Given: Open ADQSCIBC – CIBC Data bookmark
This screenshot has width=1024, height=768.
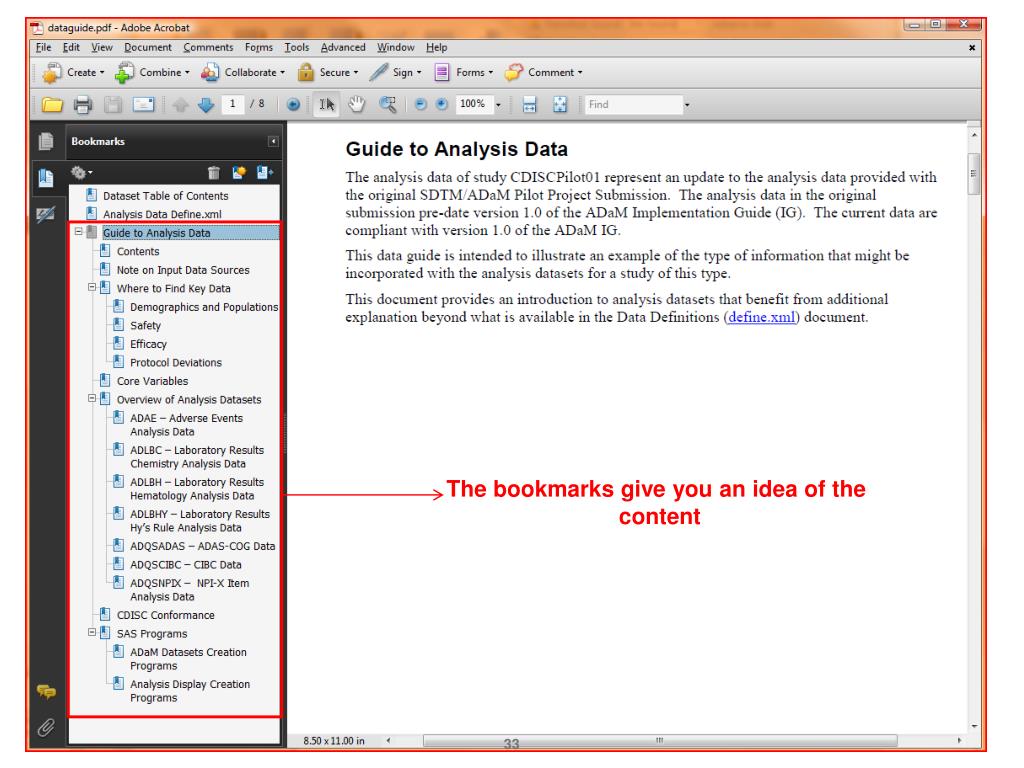Looking at the screenshot, I should 185,564.
